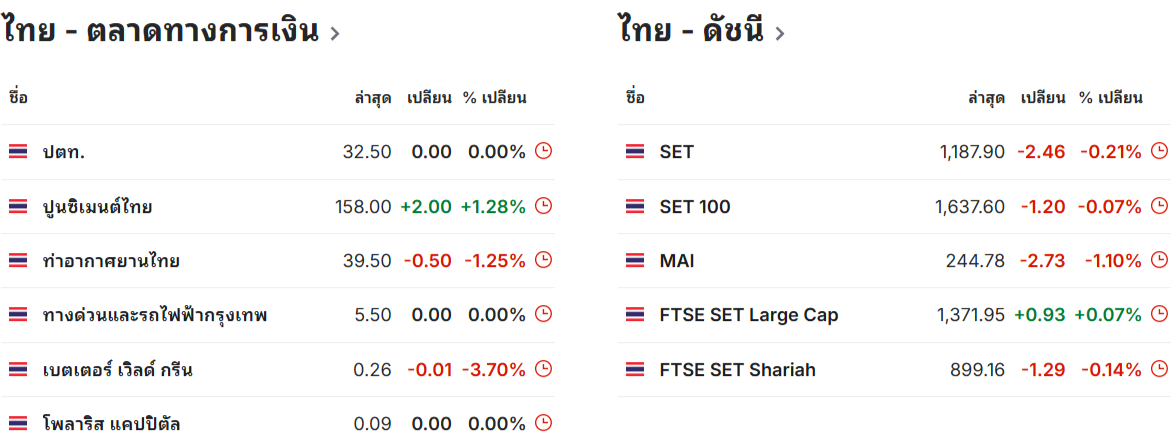1173x439 pixels.
Task: Open the ปตท. stock link
Action: 64,152
